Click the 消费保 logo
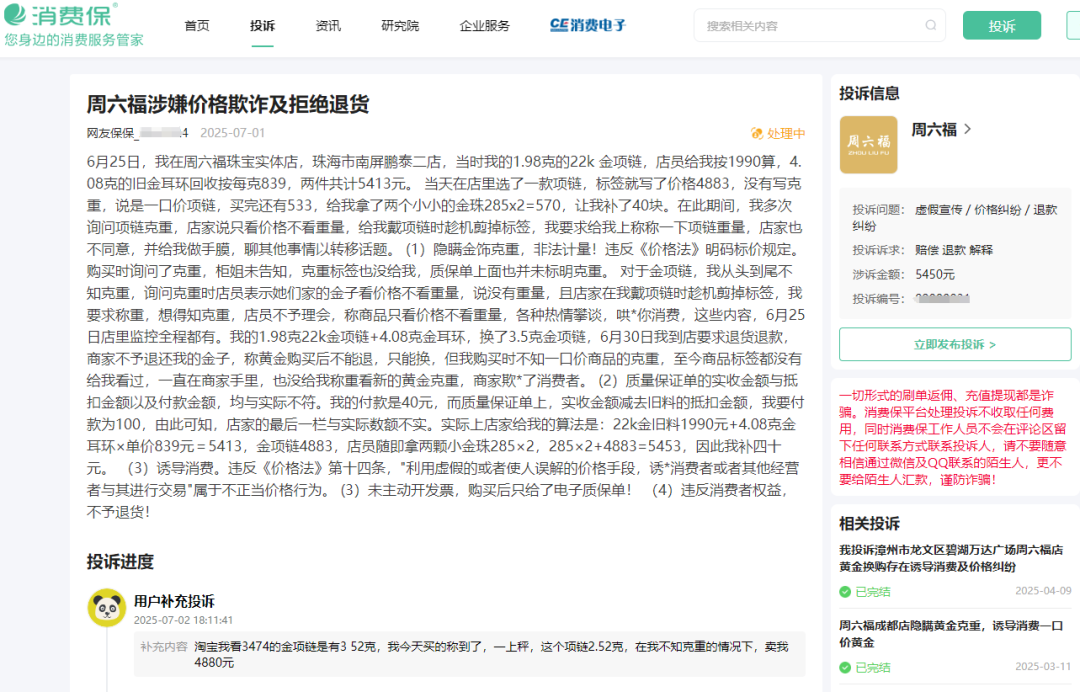This screenshot has width=1080, height=692. (61, 14)
